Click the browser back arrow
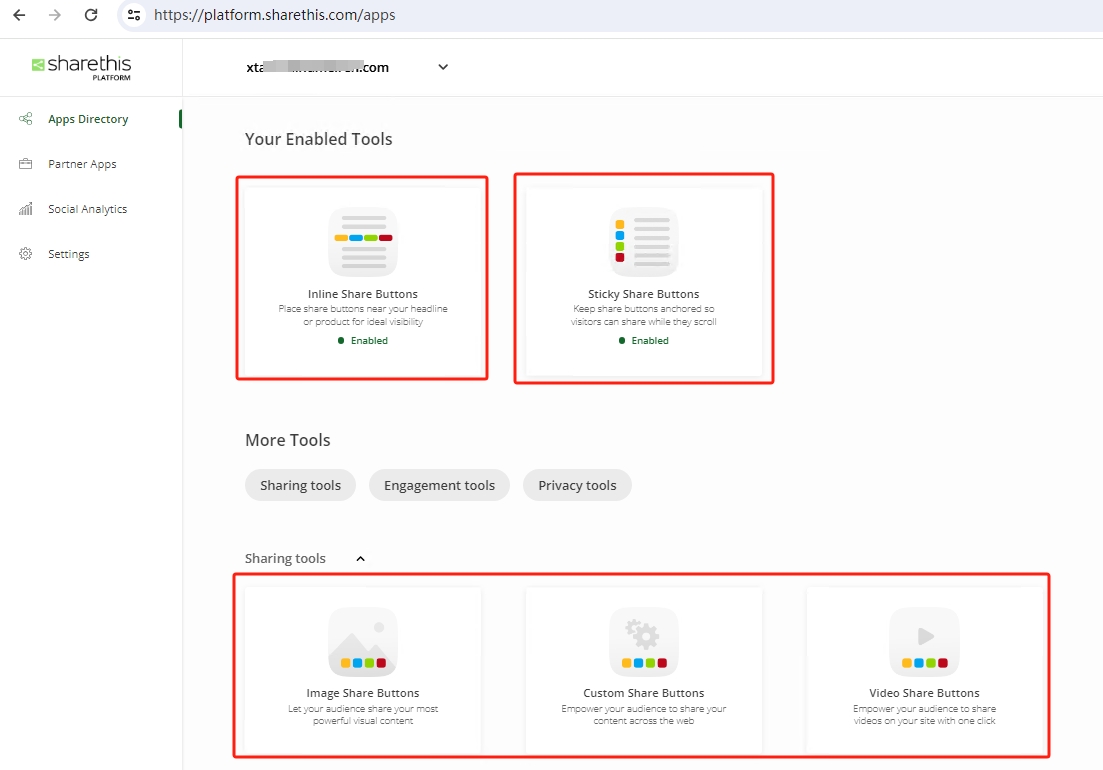The width and height of the screenshot is (1103, 770). [x=19, y=15]
